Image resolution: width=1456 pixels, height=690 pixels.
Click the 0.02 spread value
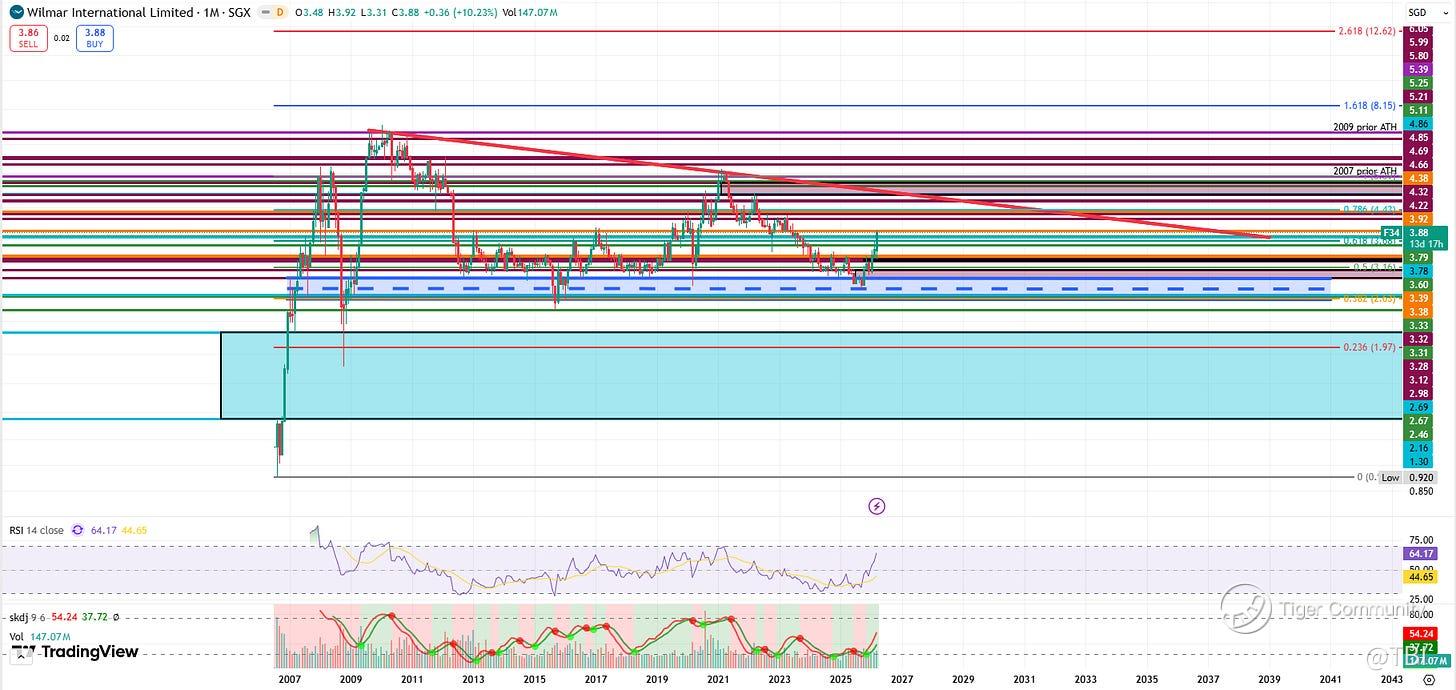click(x=62, y=38)
